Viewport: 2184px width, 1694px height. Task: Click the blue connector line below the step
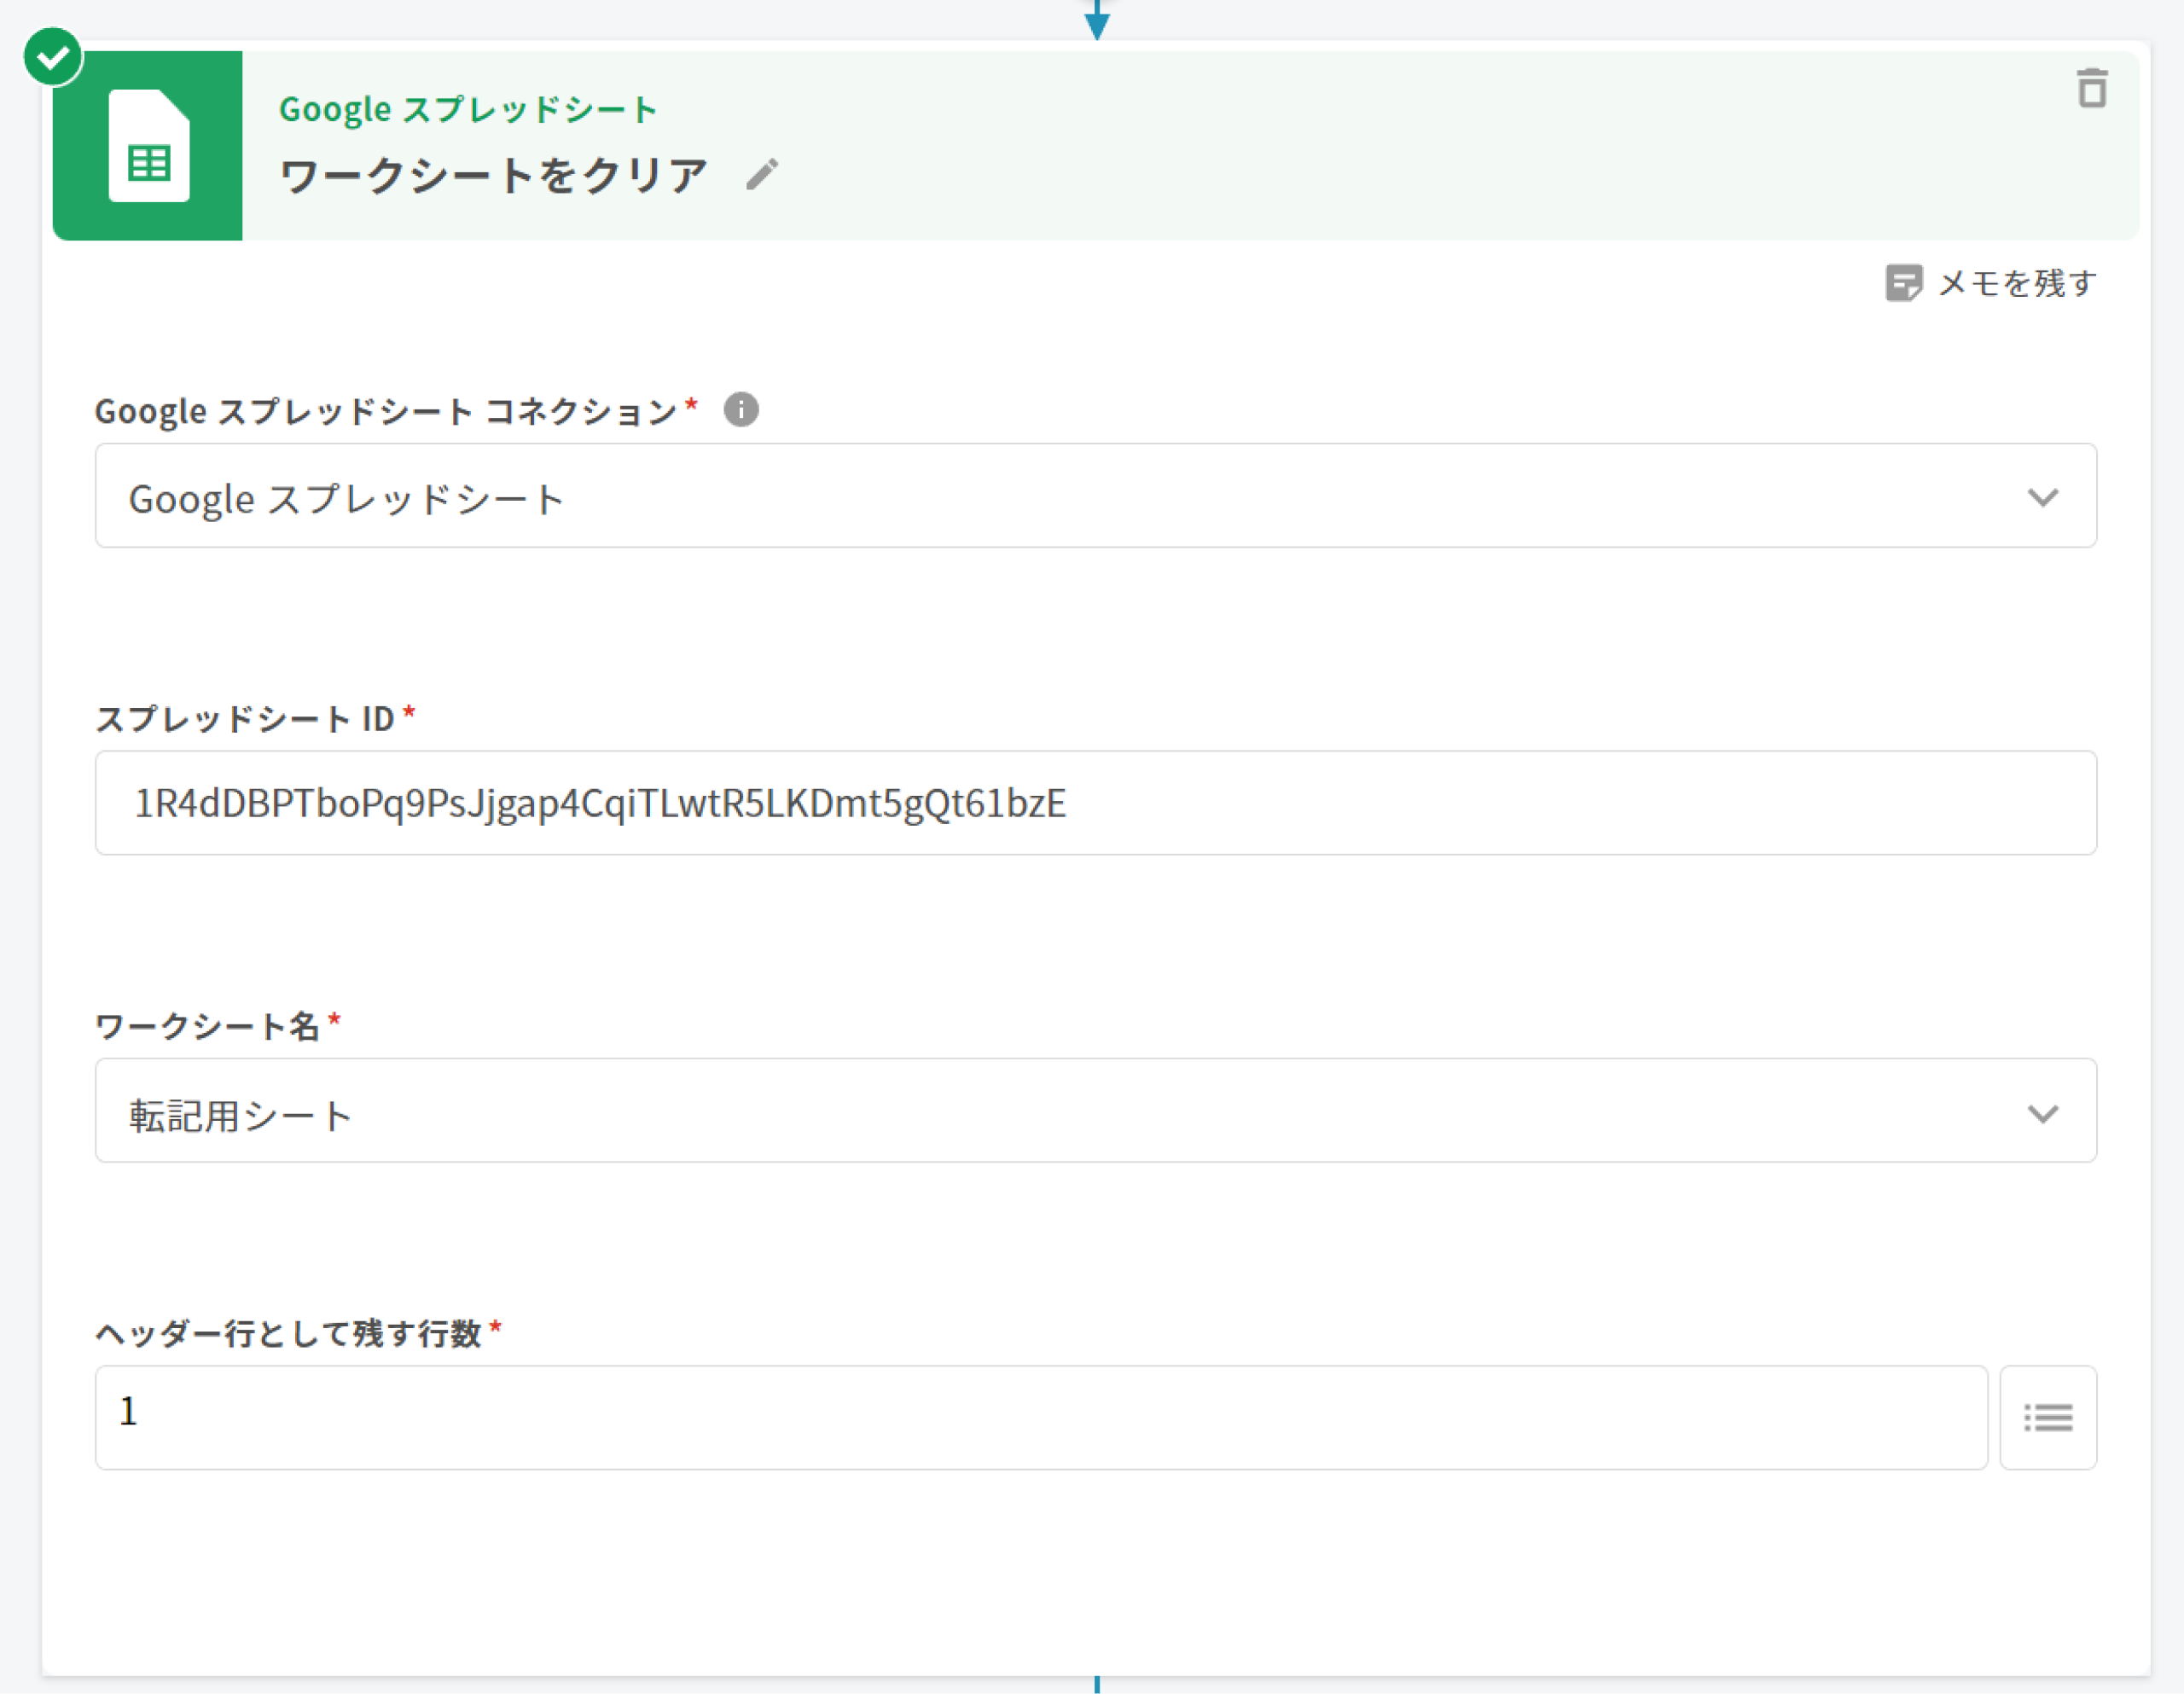(x=1097, y=1685)
